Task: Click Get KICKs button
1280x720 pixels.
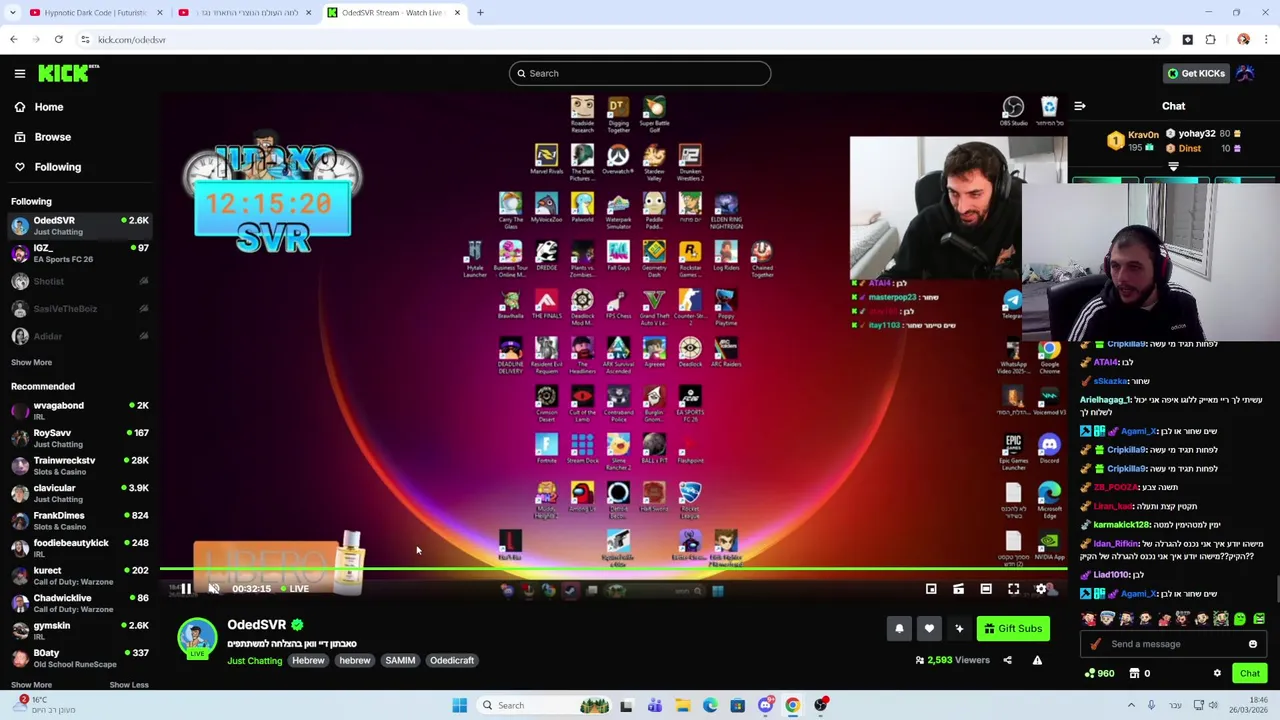Action: (x=1195, y=73)
